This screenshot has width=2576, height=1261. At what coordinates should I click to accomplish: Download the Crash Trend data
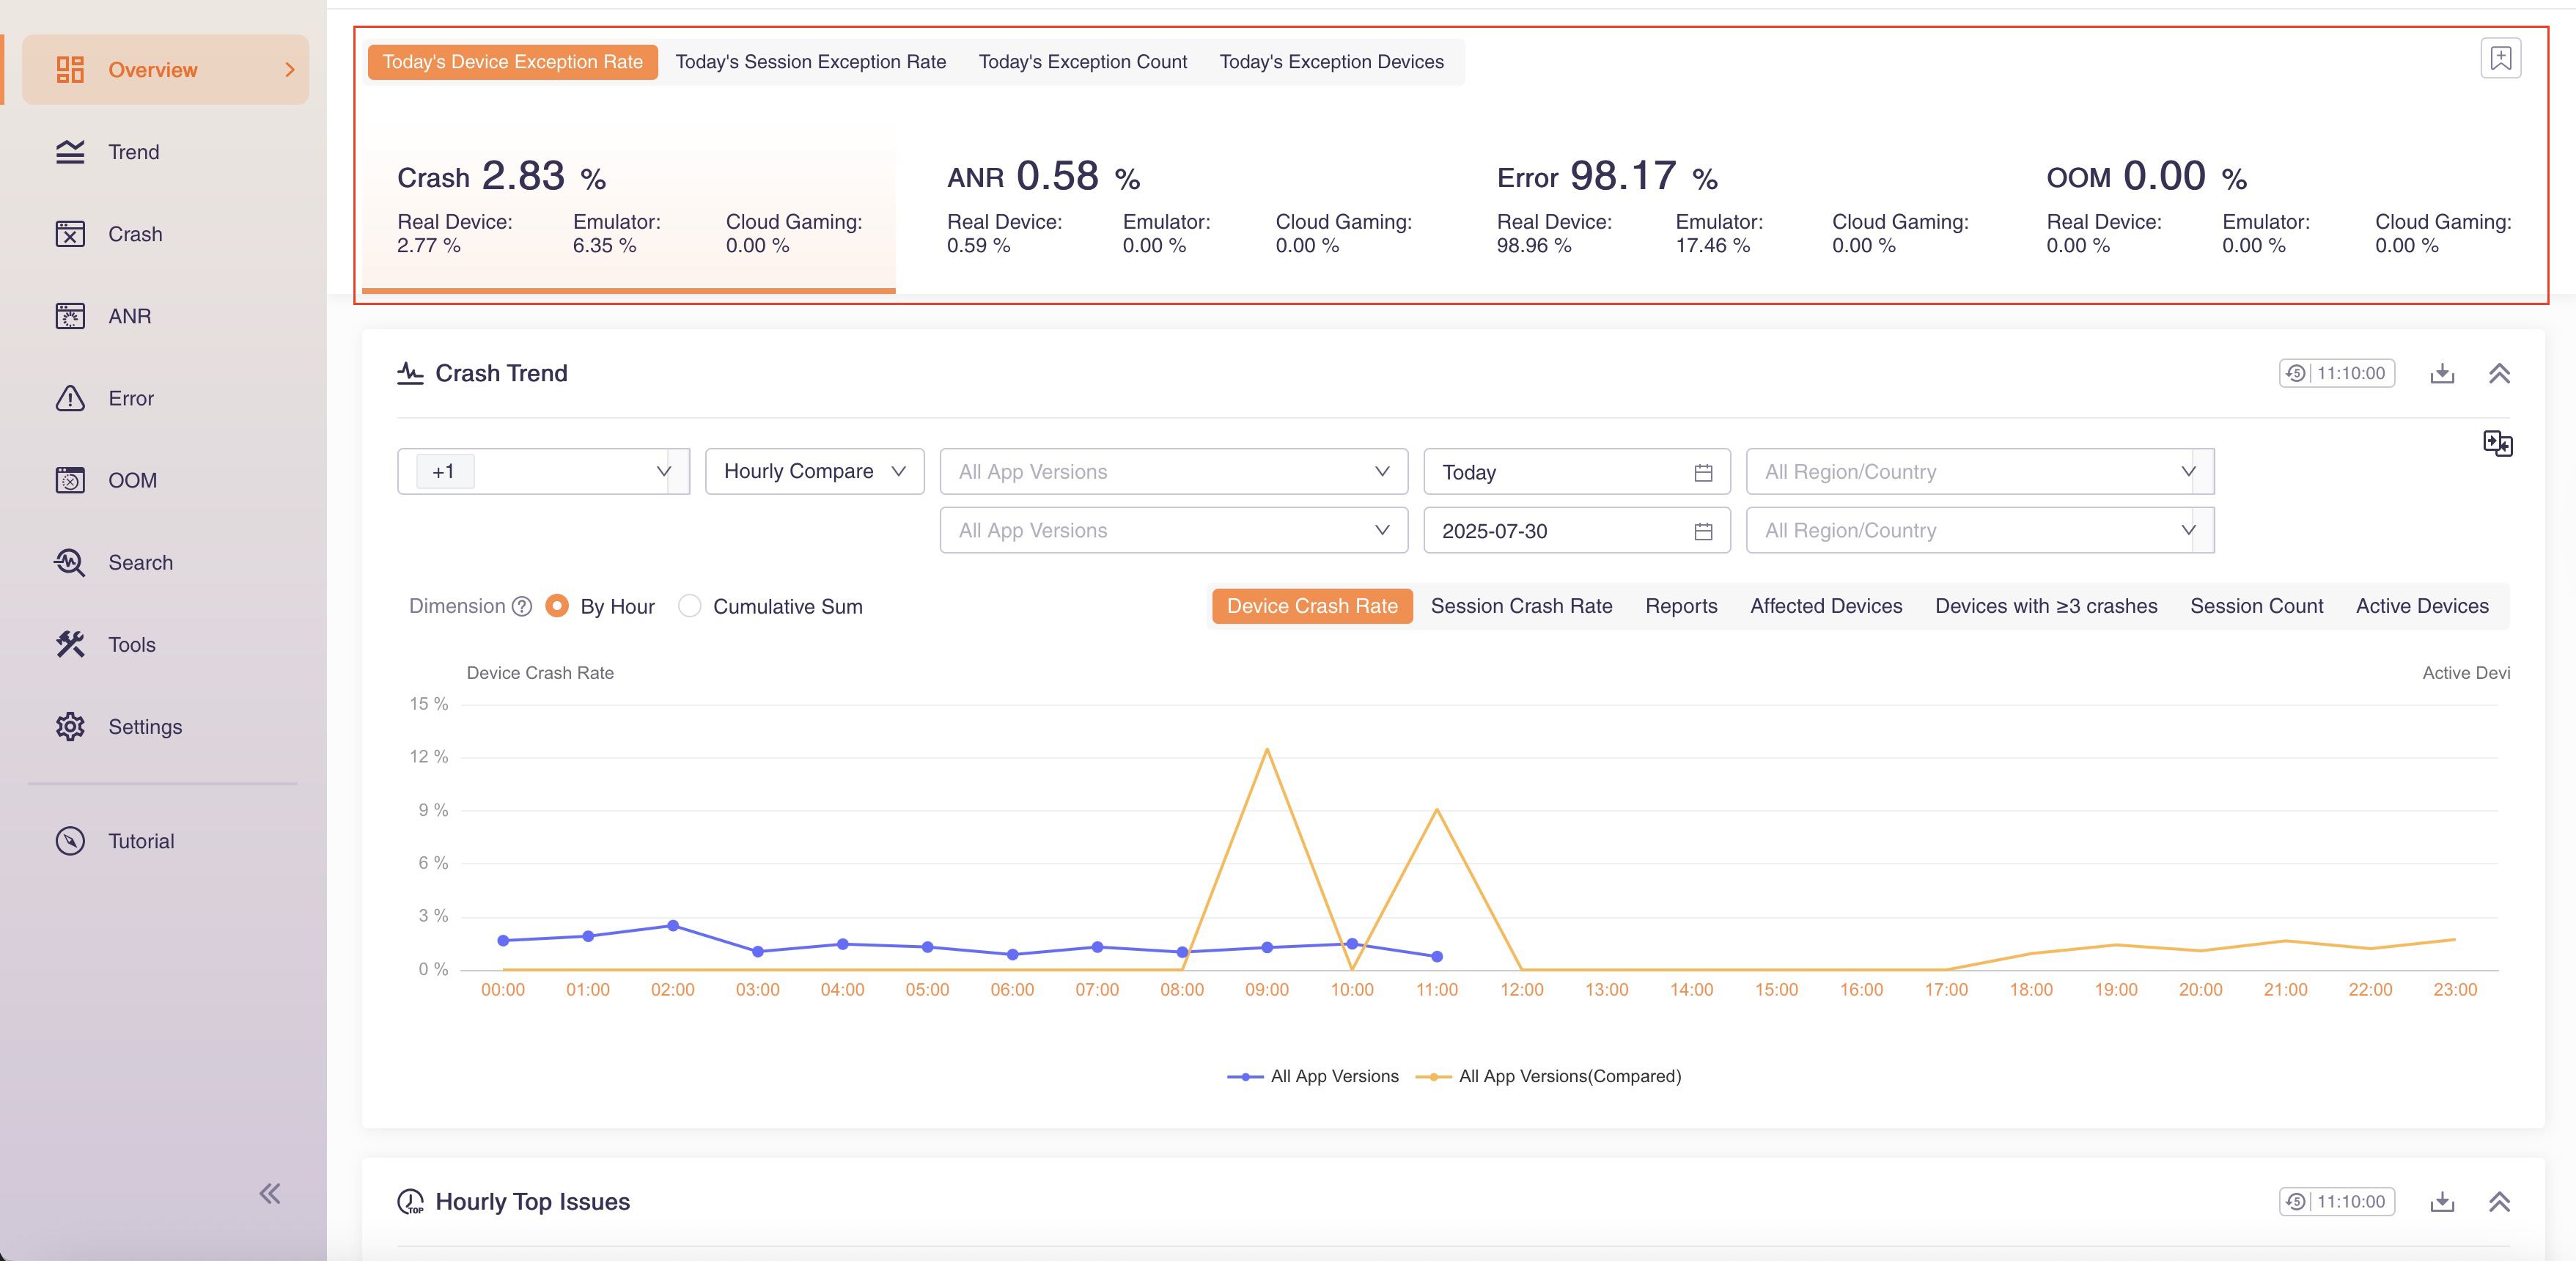pos(2442,373)
